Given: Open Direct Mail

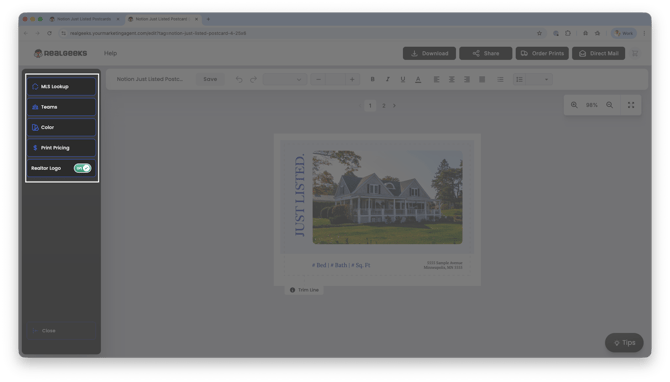Looking at the screenshot, I should click(x=598, y=53).
